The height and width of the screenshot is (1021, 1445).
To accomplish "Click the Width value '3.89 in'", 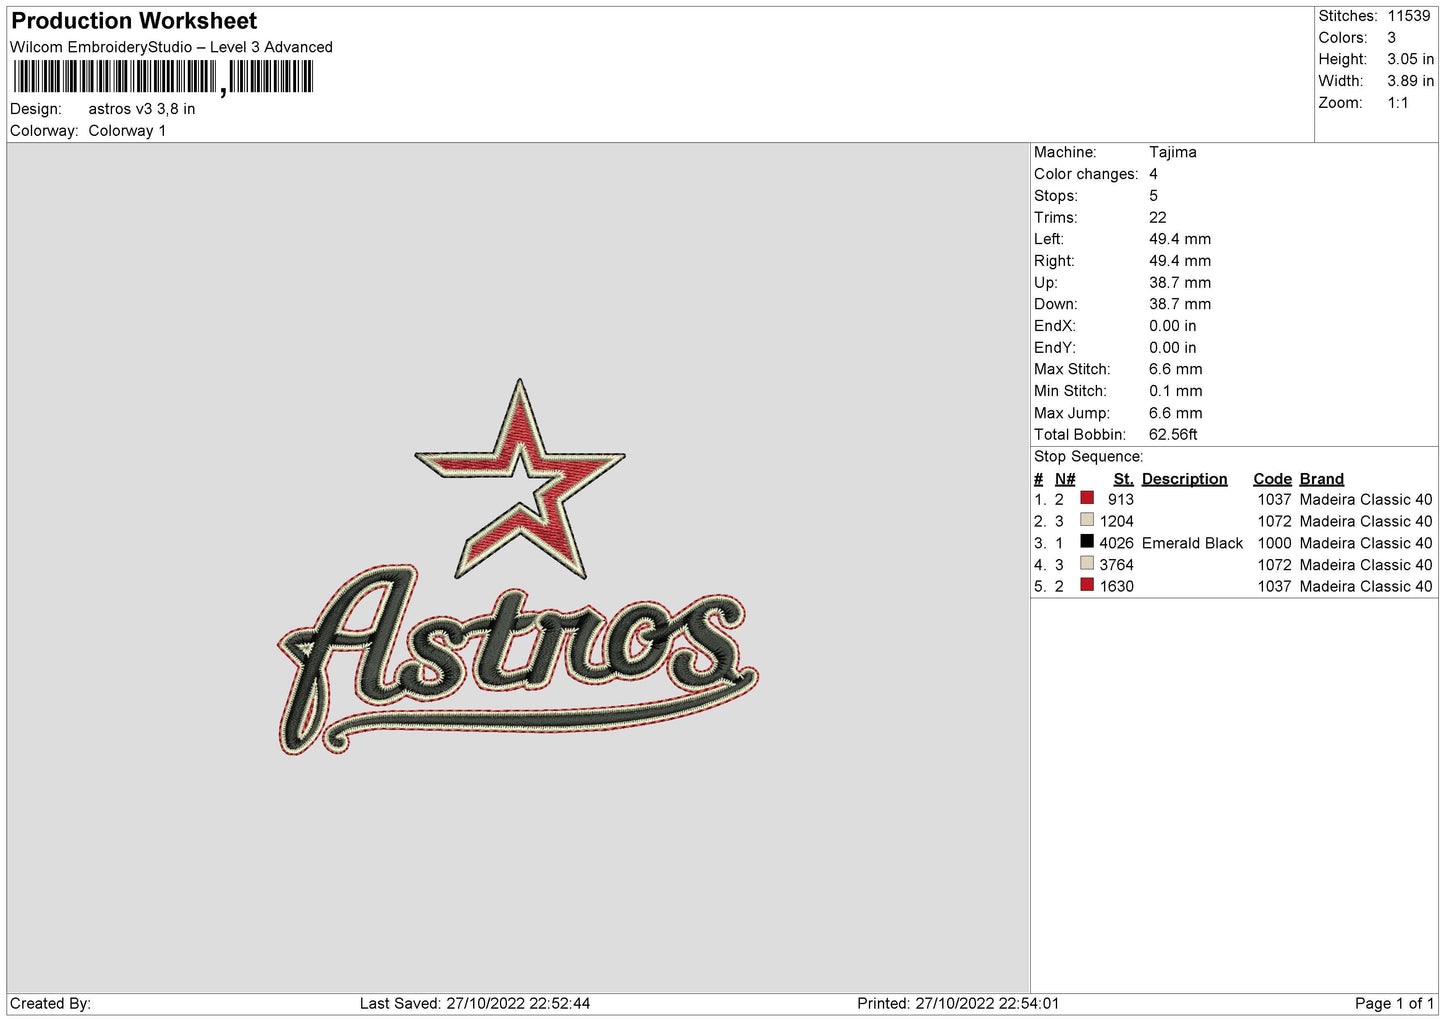I will tap(1410, 81).
